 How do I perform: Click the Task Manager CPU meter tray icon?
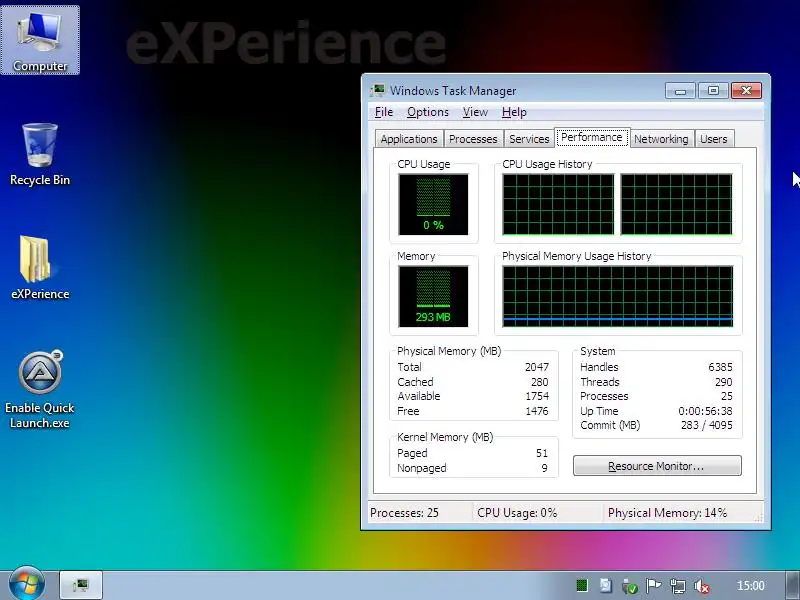click(x=582, y=586)
